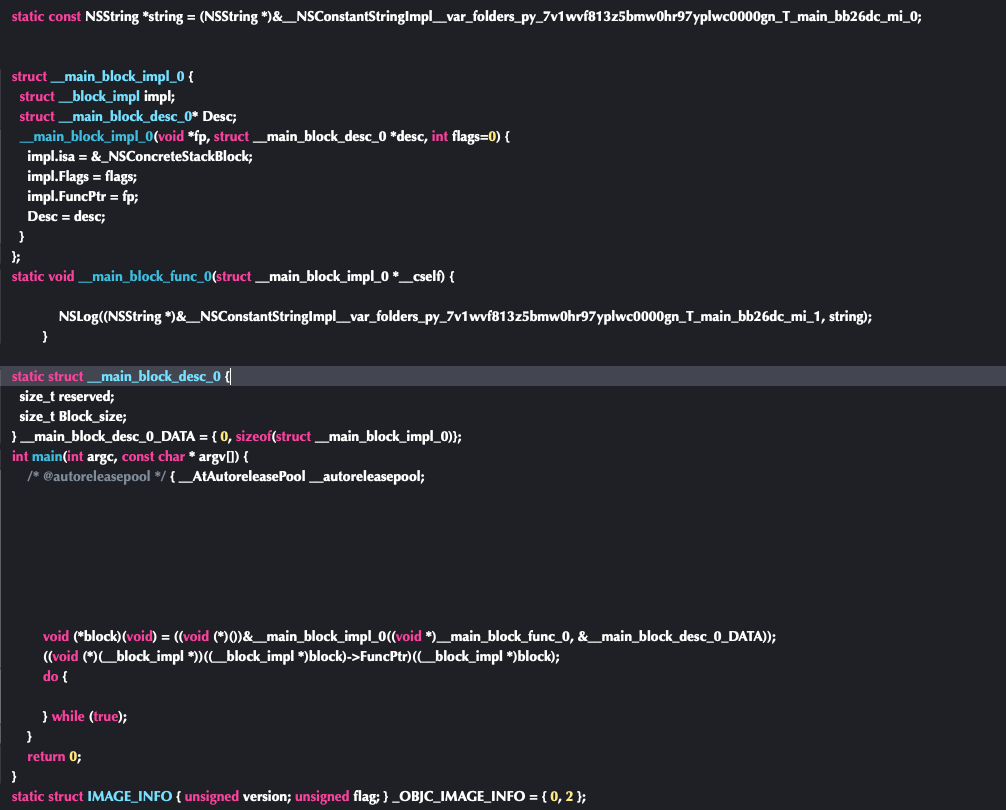Click the "__AtAutoreleasePool" type name
The height and width of the screenshot is (810, 1006).
pos(242,477)
